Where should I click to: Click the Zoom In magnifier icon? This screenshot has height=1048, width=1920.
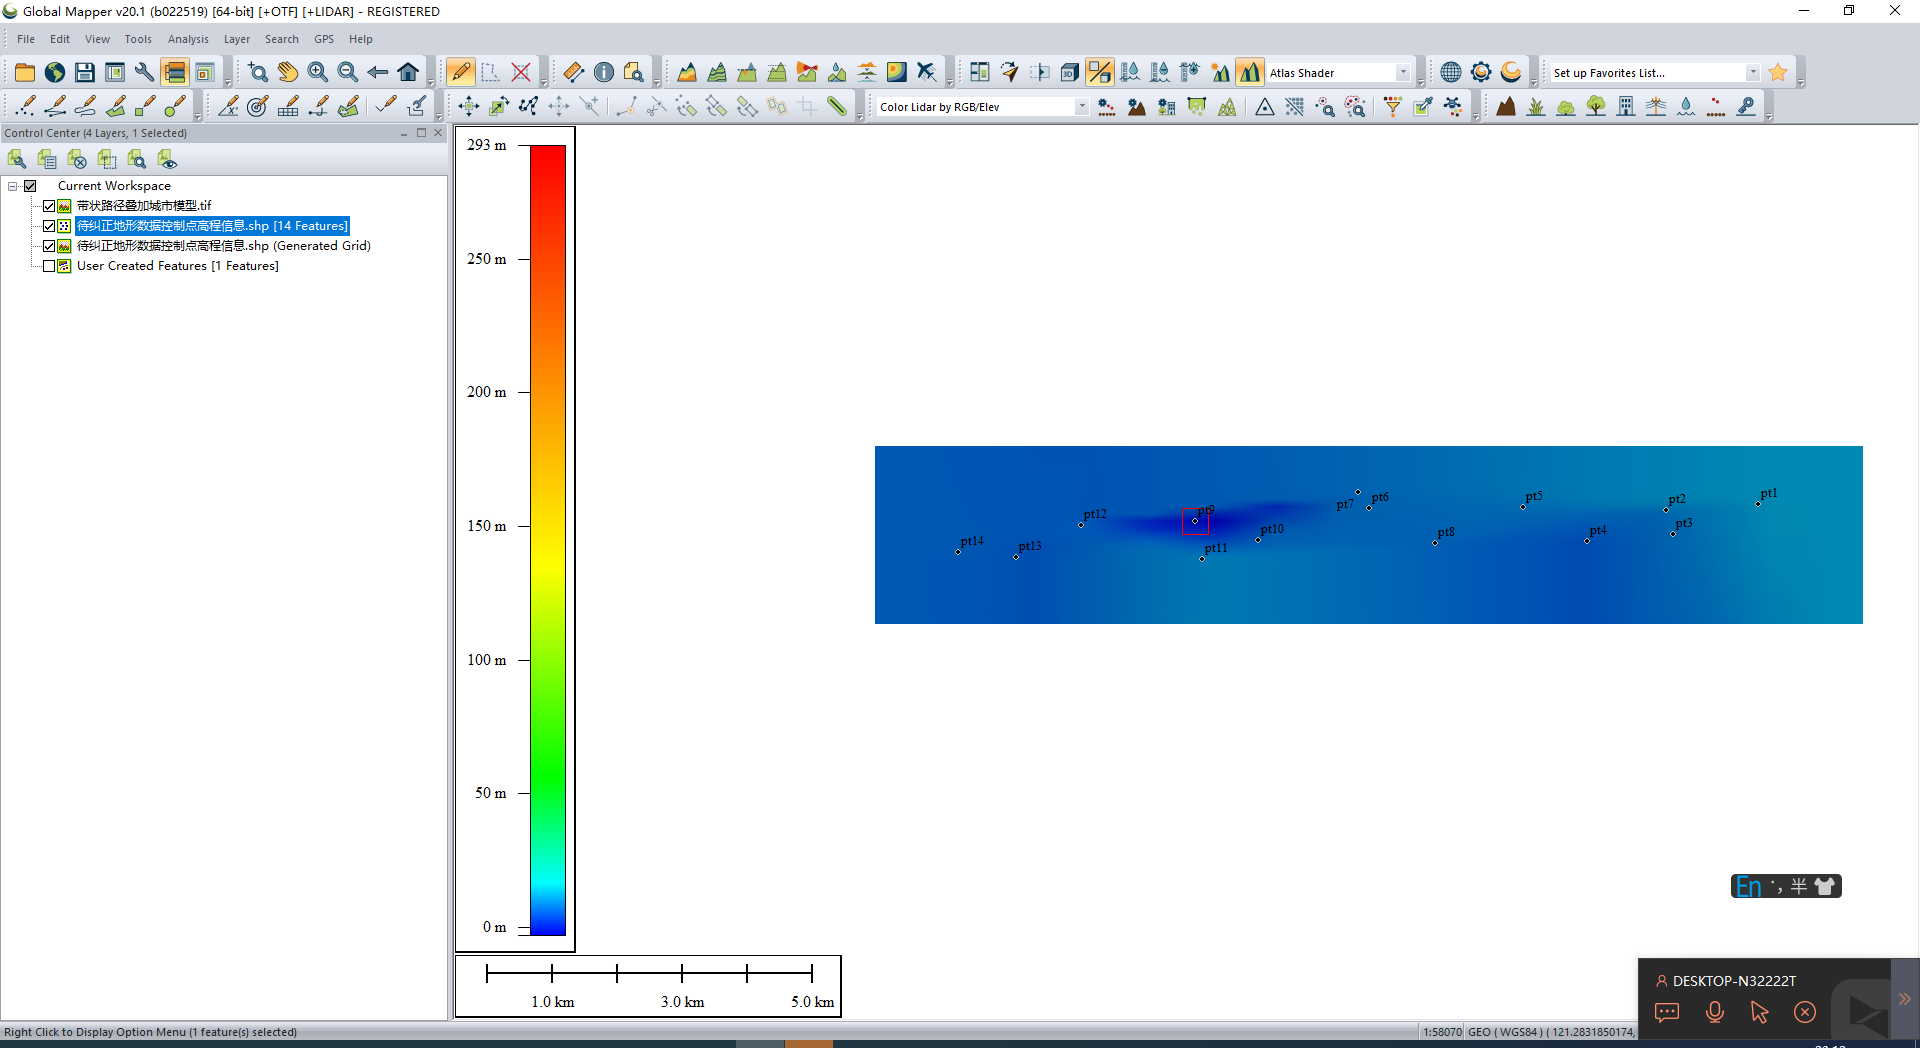tap(318, 72)
